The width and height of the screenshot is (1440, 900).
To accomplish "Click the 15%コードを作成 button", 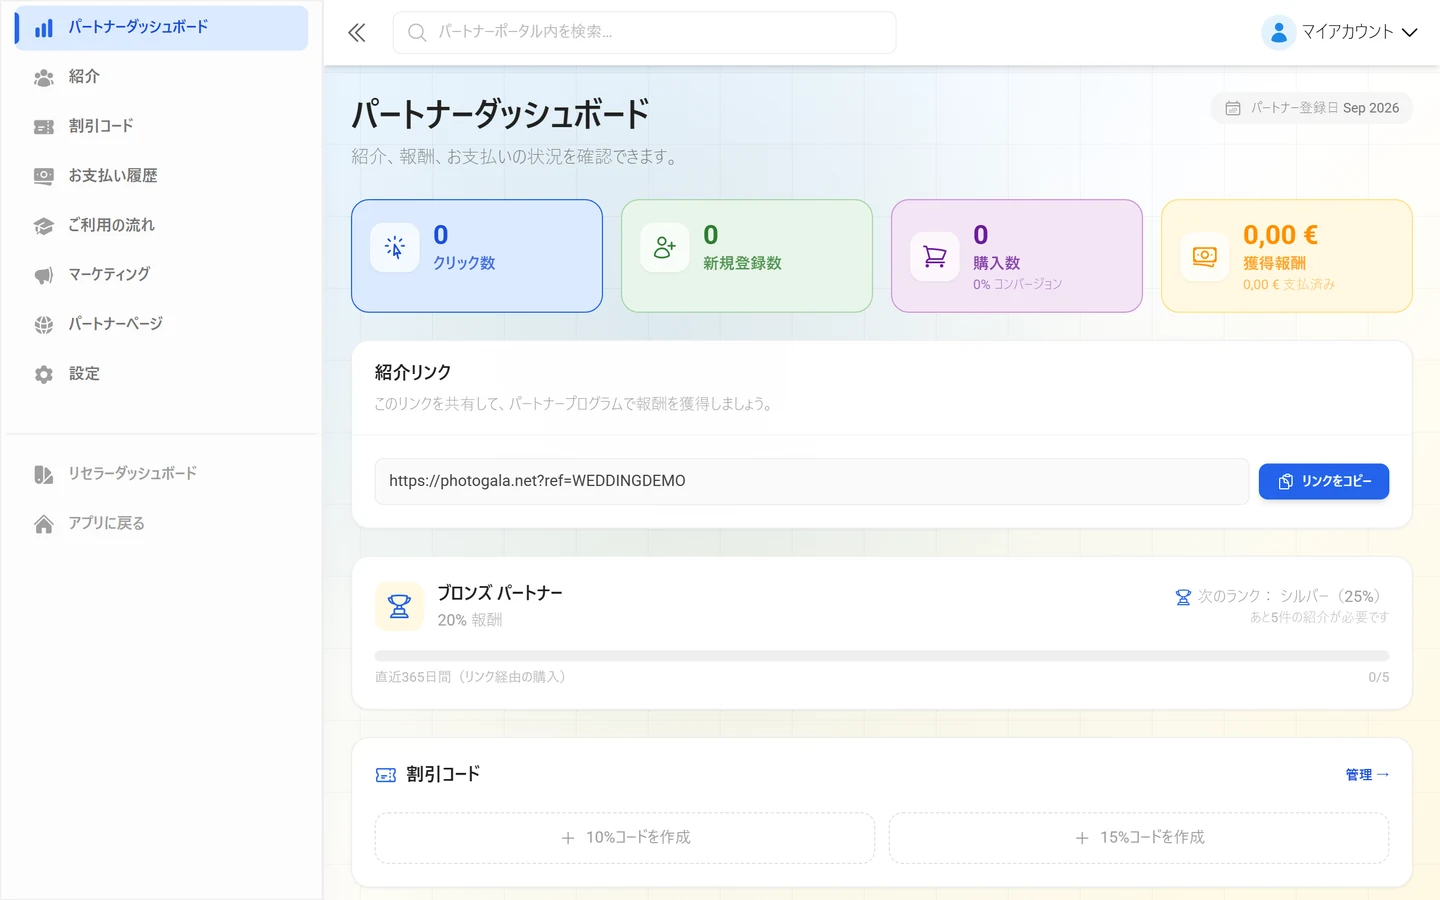I will (x=1139, y=838).
